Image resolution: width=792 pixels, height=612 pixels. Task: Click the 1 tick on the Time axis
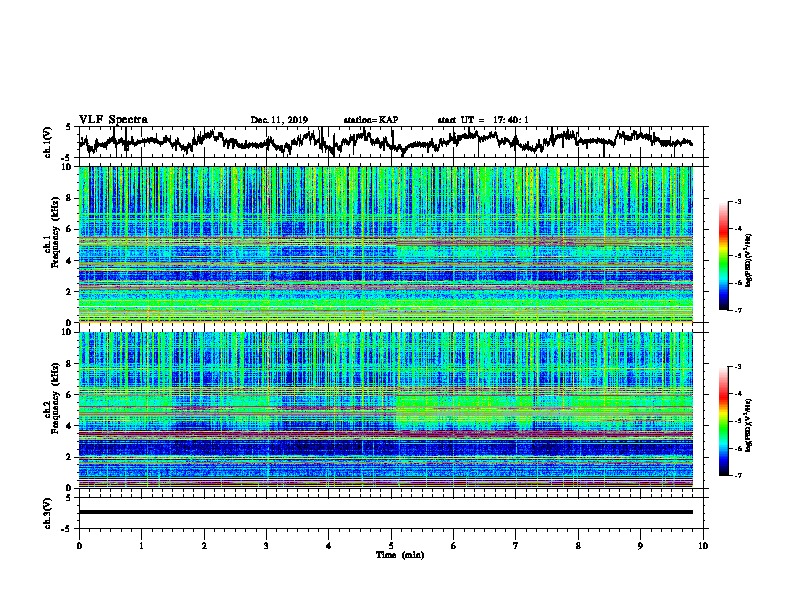click(x=141, y=545)
